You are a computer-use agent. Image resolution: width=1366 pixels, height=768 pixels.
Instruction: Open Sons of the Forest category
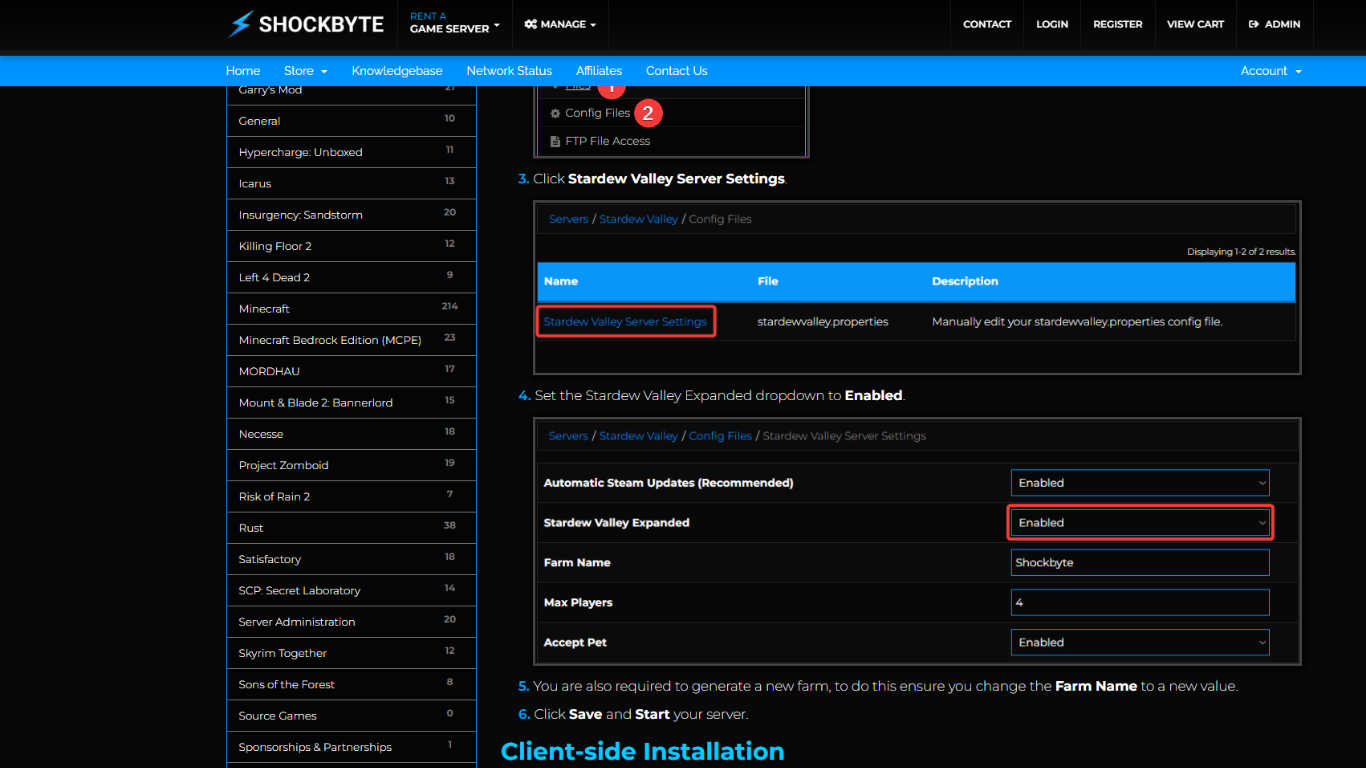tap(351, 685)
